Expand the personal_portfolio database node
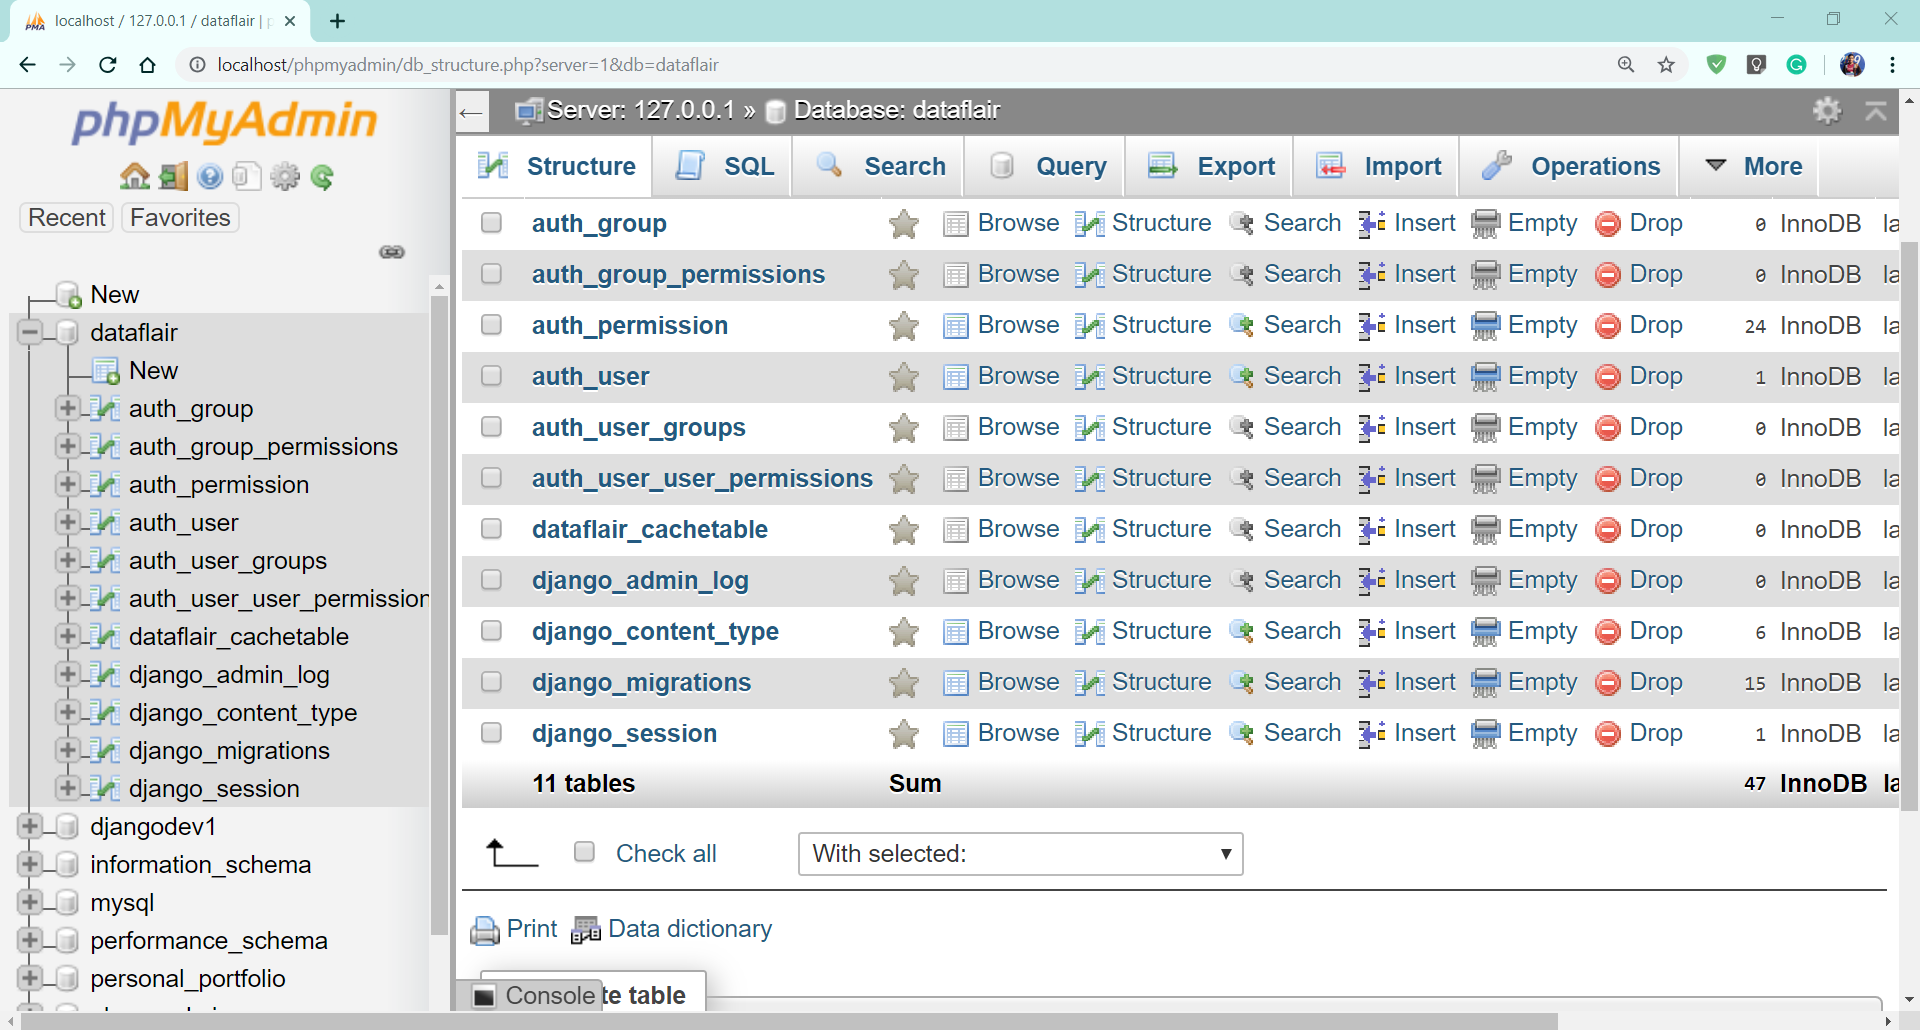1920x1030 pixels. click(x=30, y=978)
